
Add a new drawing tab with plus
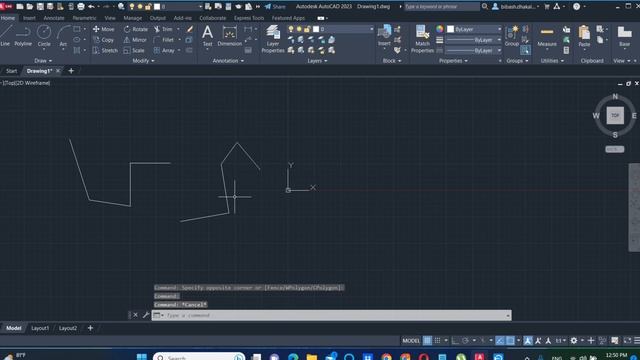[71, 71]
